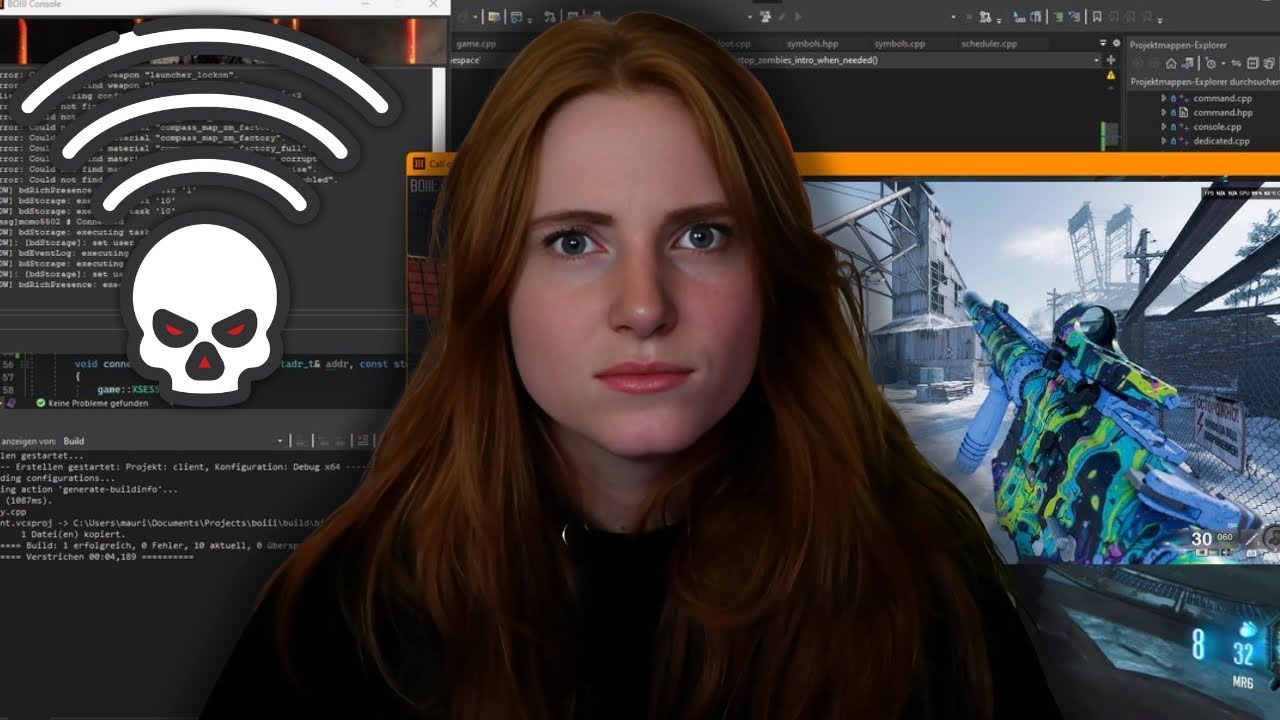Expand the command.hpp tree node
This screenshot has width=1280, height=720.
point(1163,113)
